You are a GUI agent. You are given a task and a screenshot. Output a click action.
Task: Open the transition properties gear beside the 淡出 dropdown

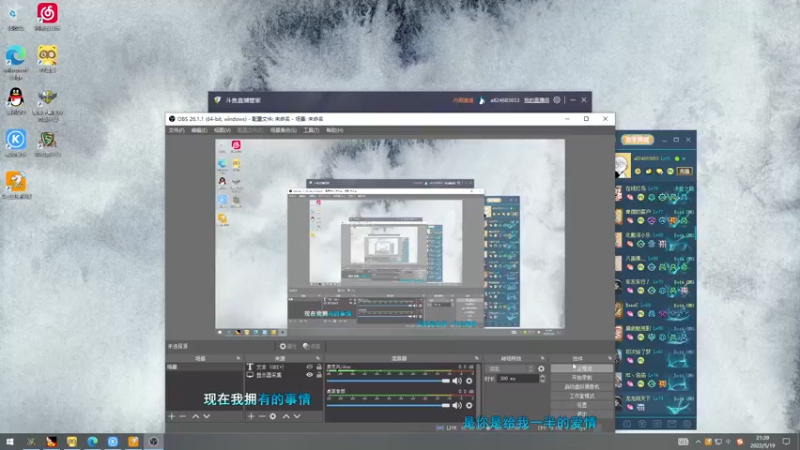pyautogui.click(x=541, y=368)
